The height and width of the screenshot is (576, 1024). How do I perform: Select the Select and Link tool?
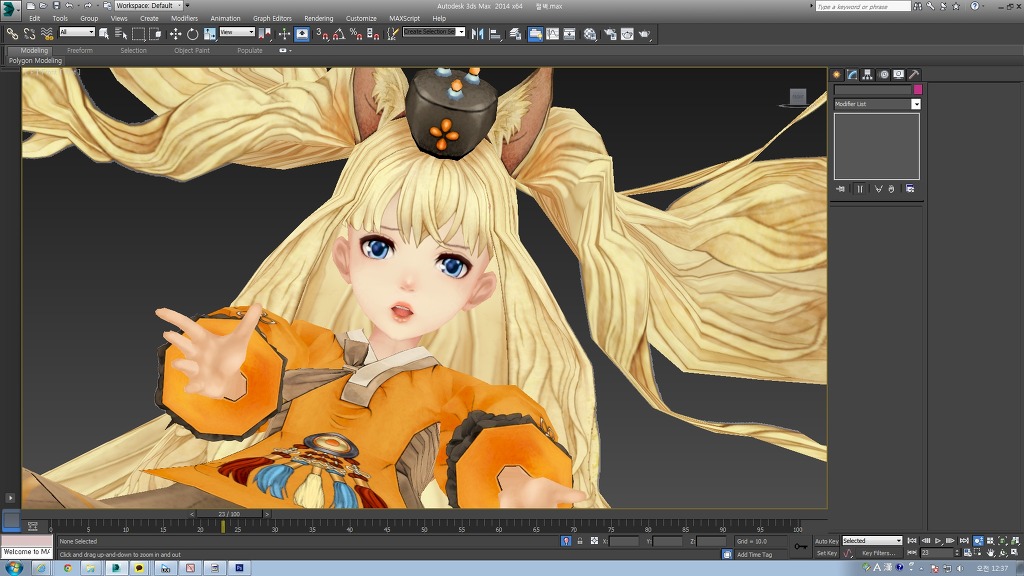pyautogui.click(x=12, y=33)
